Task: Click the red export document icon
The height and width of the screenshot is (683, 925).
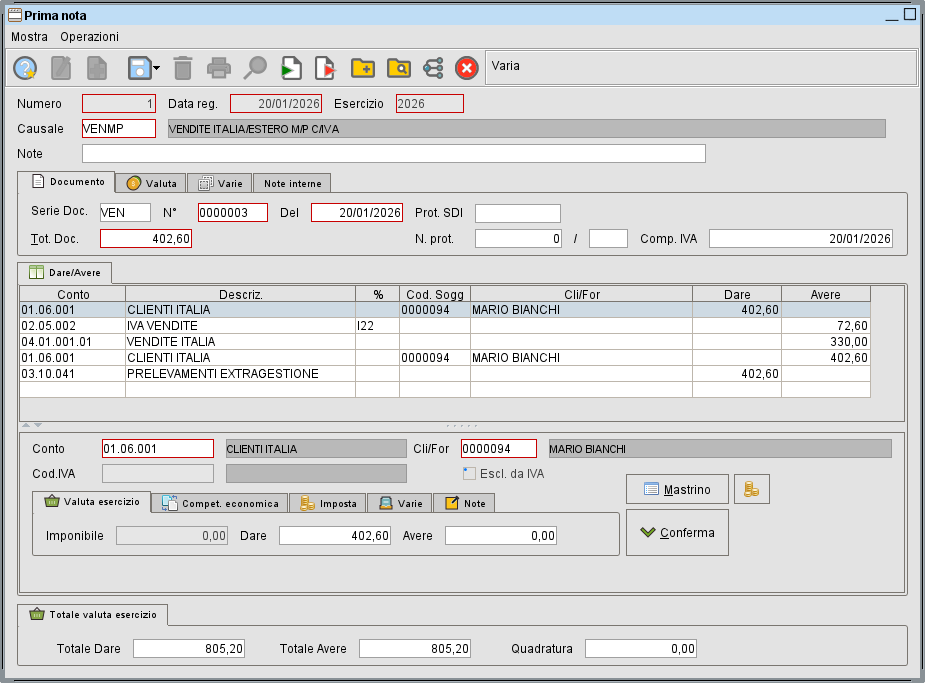Action: coord(325,67)
